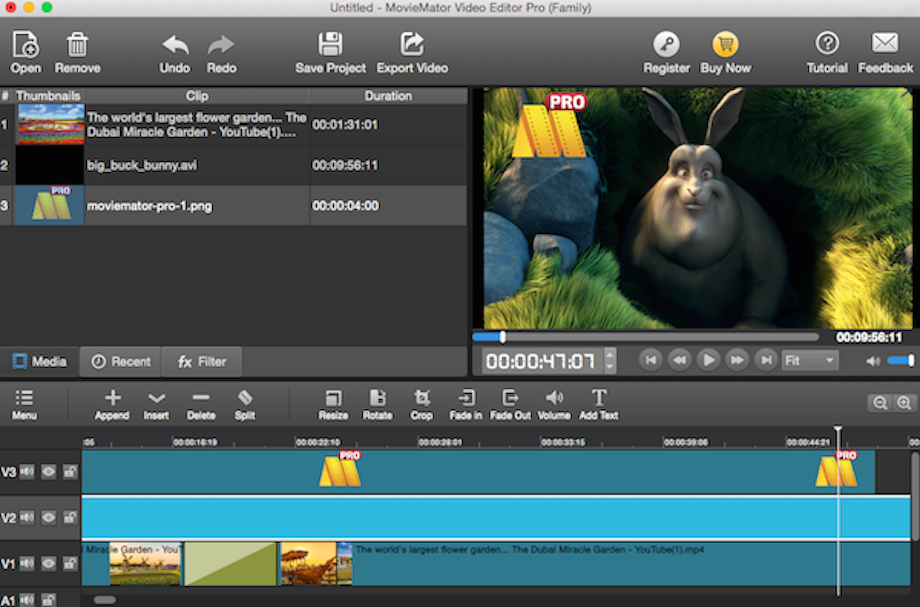920x607 pixels.
Task: Open the Export Video panel
Action: [x=411, y=50]
